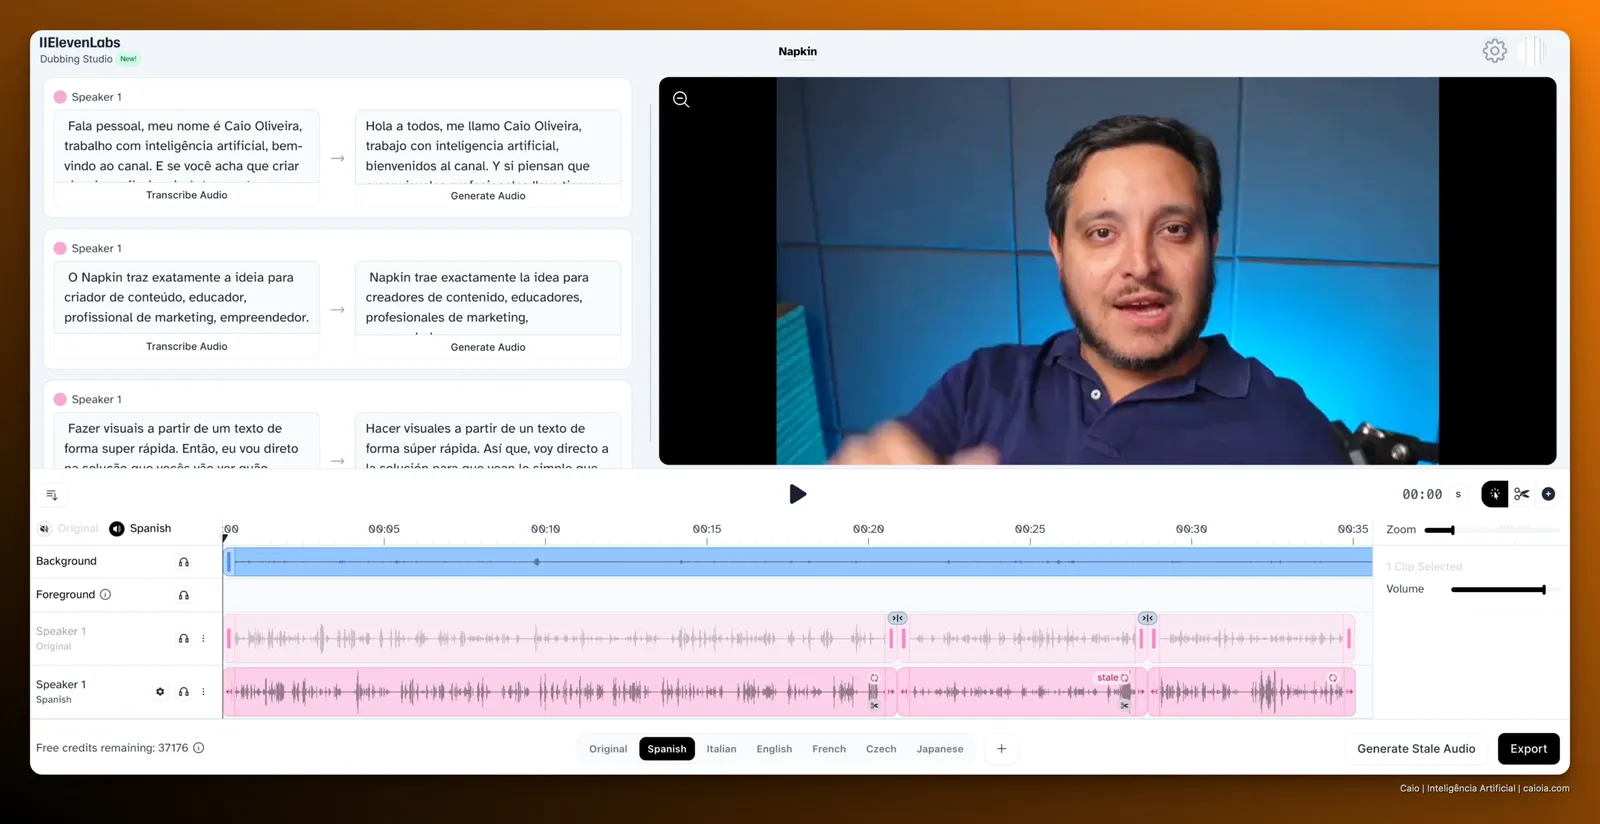Click the add clip plus icon
This screenshot has width=1600, height=824.
1548,494
